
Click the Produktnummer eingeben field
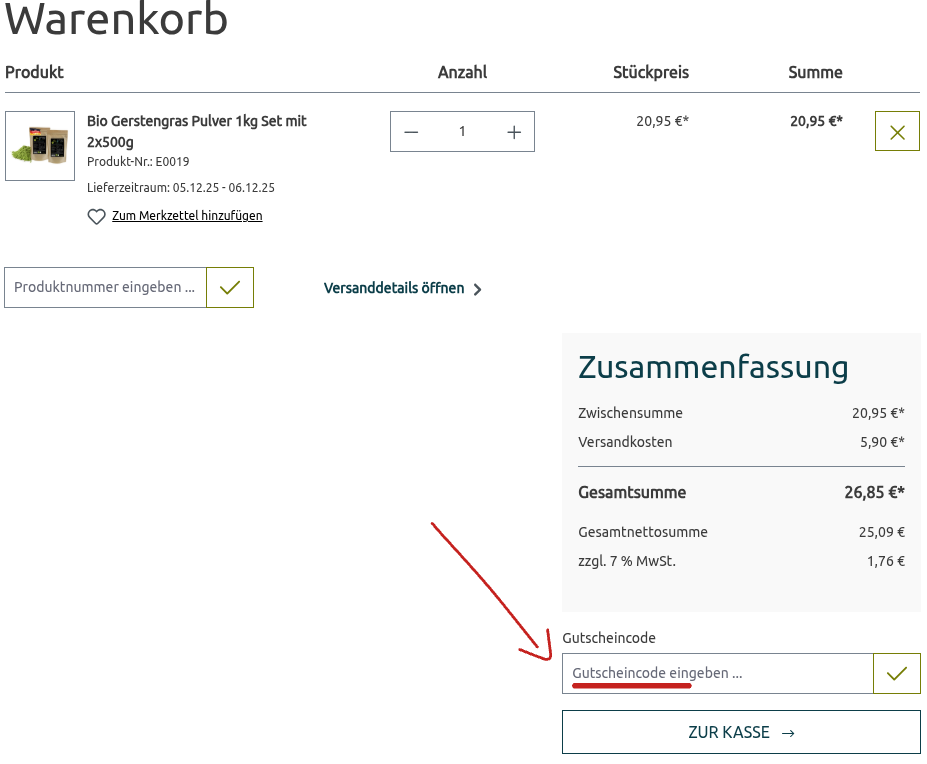pos(104,287)
